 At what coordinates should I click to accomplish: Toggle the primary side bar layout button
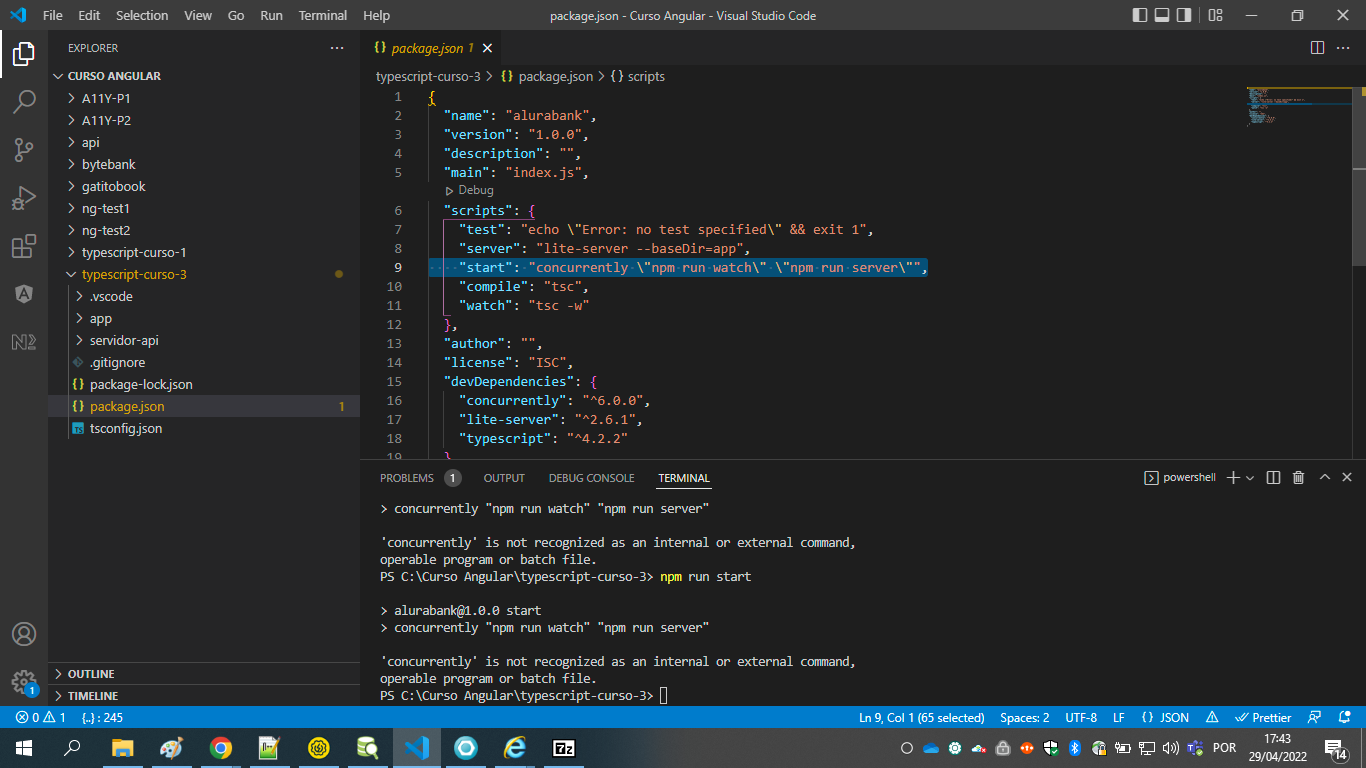(1140, 15)
